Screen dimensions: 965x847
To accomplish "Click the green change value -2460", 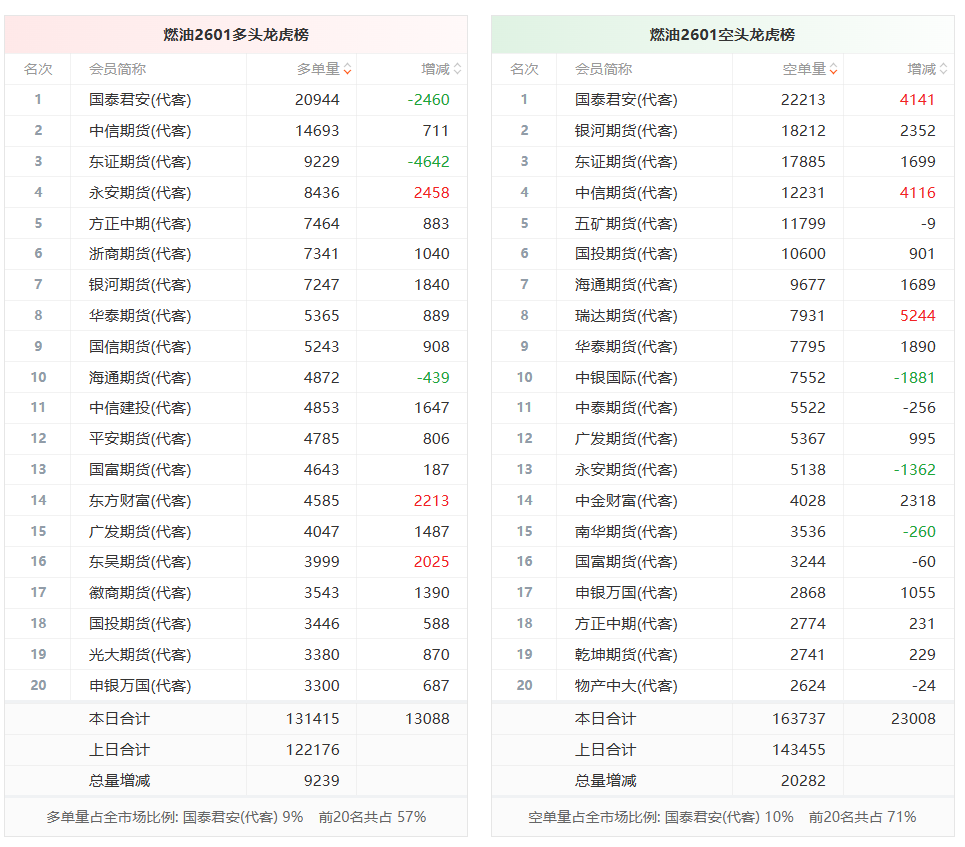I will pyautogui.click(x=428, y=100).
